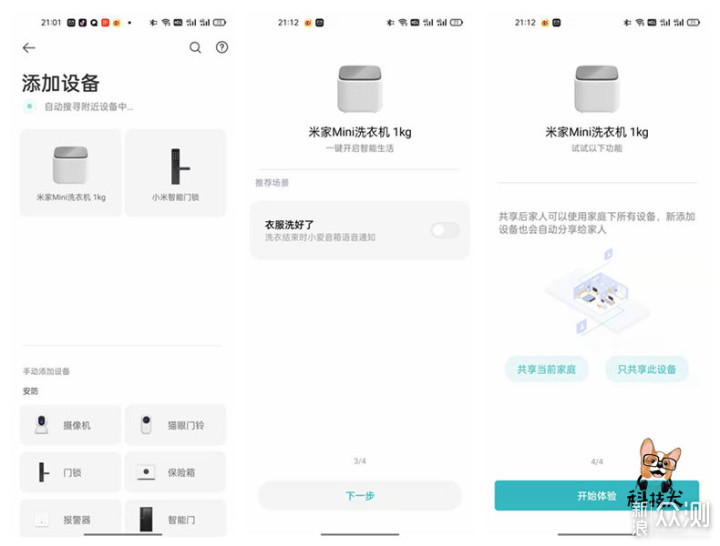The width and height of the screenshot is (720, 546).
Task: Click Bluetooth icon in left phone status bar
Action: [x=153, y=23]
